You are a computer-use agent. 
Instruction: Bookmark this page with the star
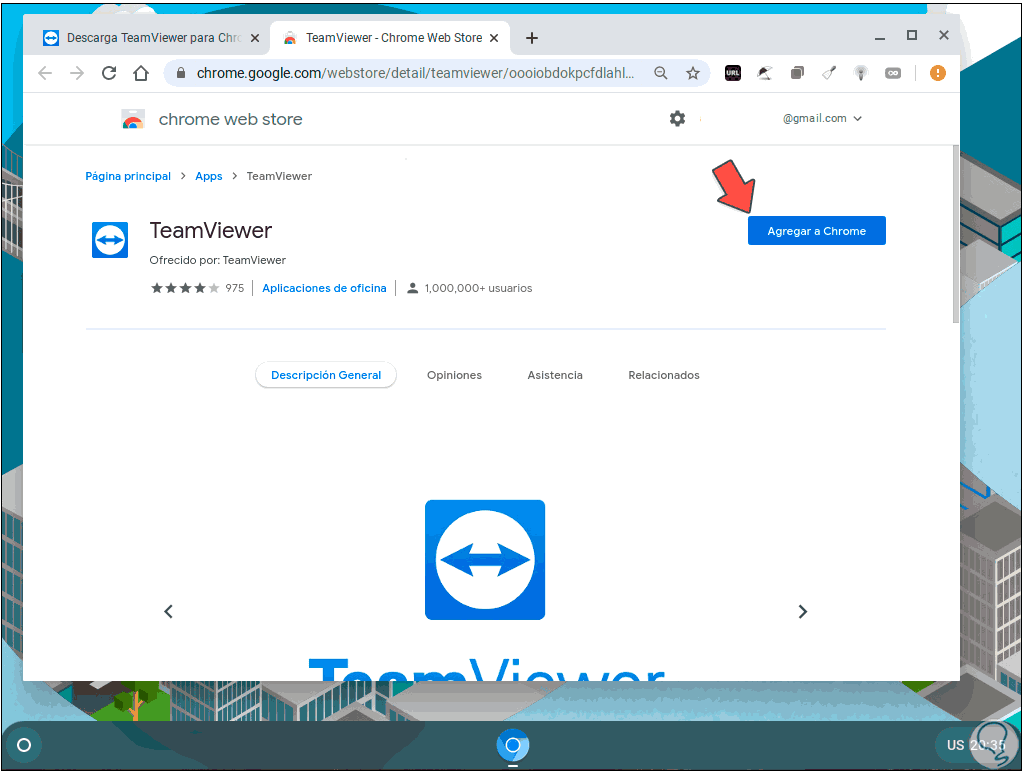point(693,73)
